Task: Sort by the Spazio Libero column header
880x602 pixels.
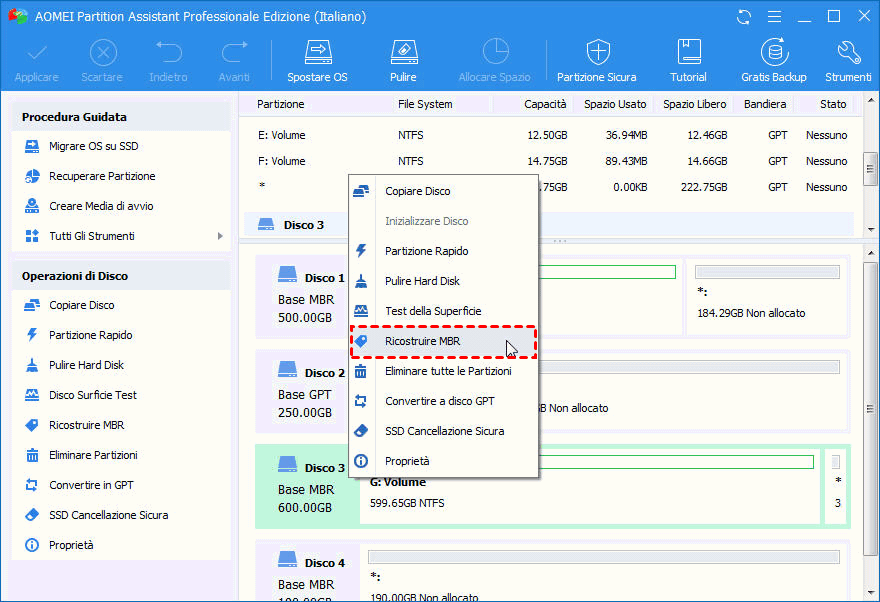Action: (x=694, y=104)
